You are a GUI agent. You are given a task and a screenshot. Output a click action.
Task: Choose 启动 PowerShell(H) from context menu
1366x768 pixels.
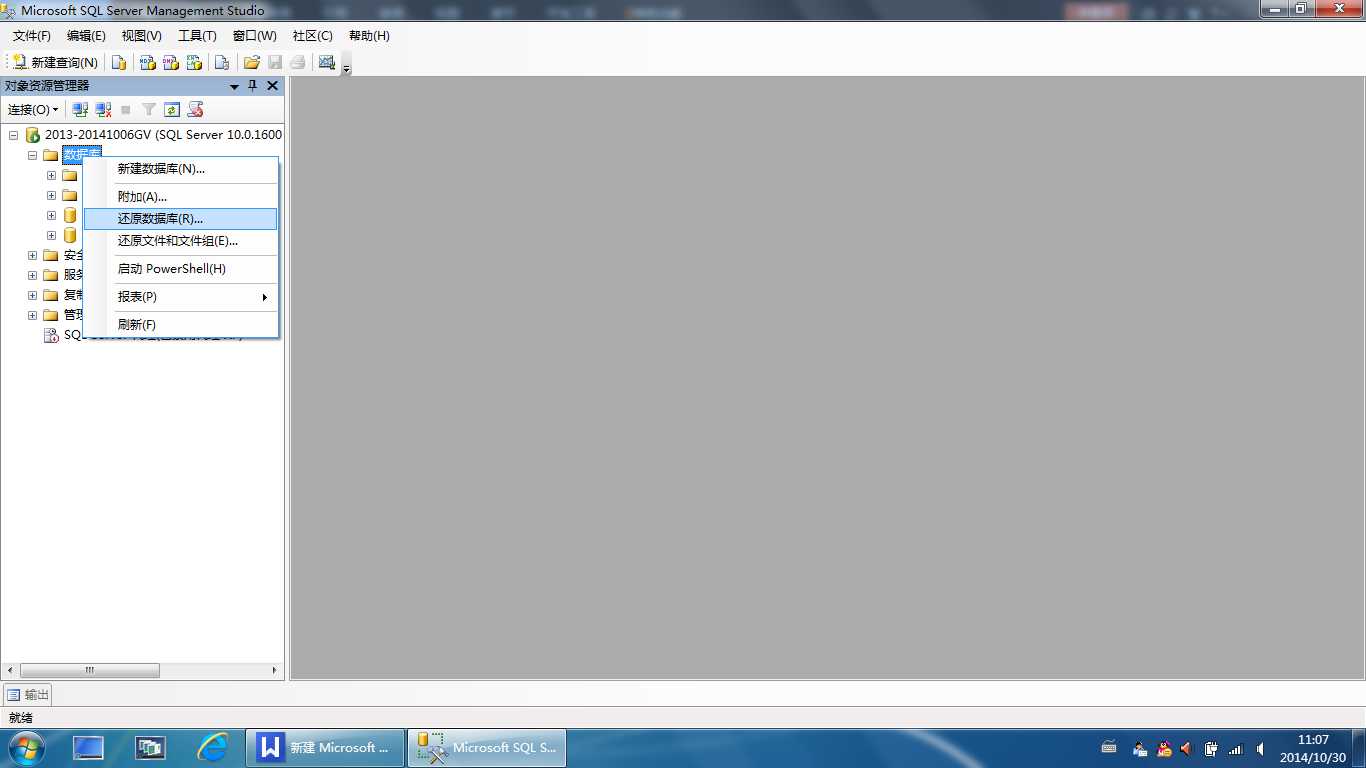180,269
